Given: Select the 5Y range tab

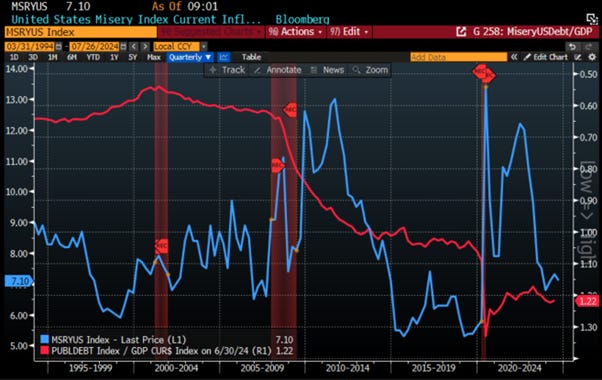Looking at the screenshot, I should (132, 57).
